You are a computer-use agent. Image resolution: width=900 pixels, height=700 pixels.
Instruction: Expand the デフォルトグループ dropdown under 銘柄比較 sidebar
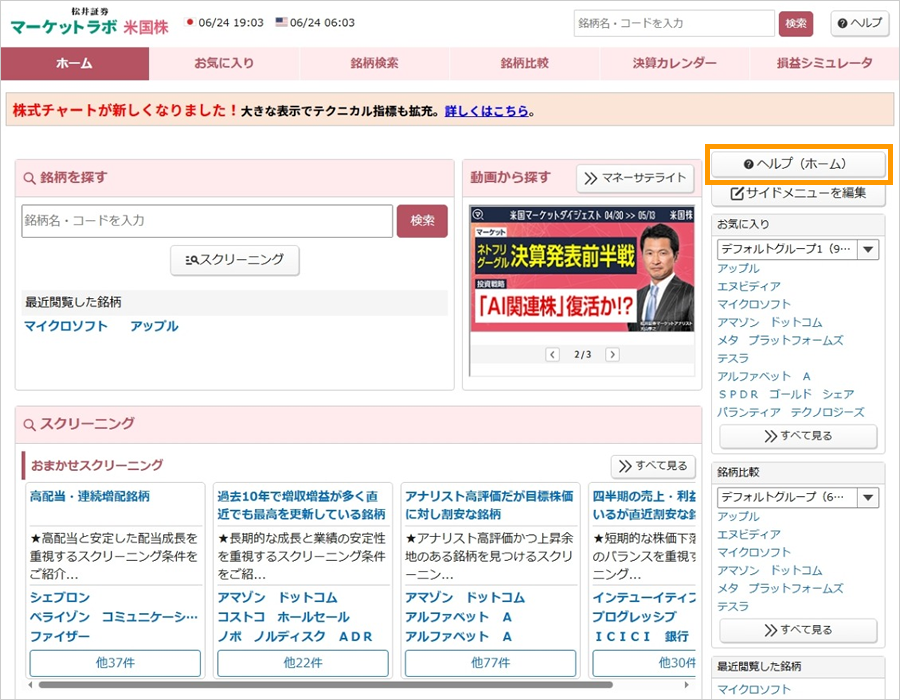(x=798, y=497)
